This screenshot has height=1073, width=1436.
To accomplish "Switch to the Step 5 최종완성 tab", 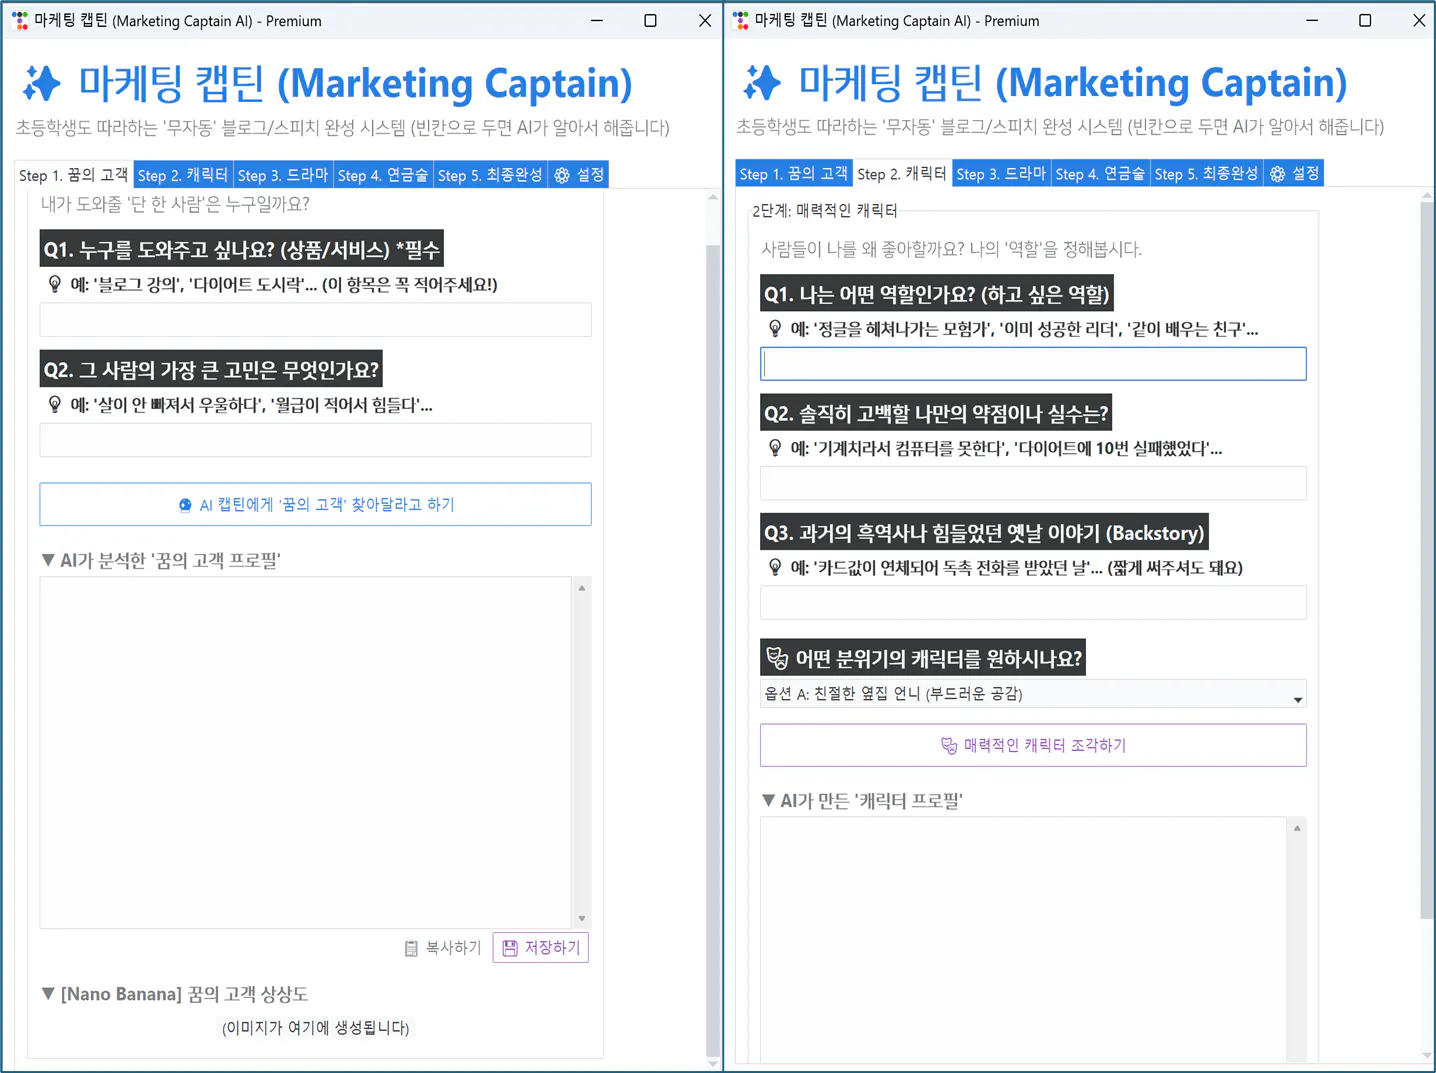I will coord(491,173).
